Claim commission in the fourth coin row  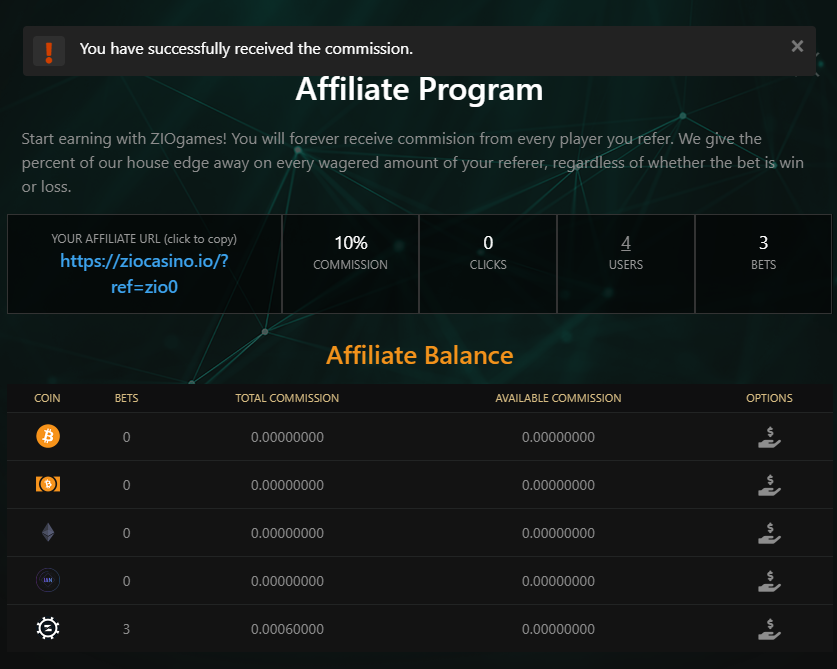pos(769,581)
